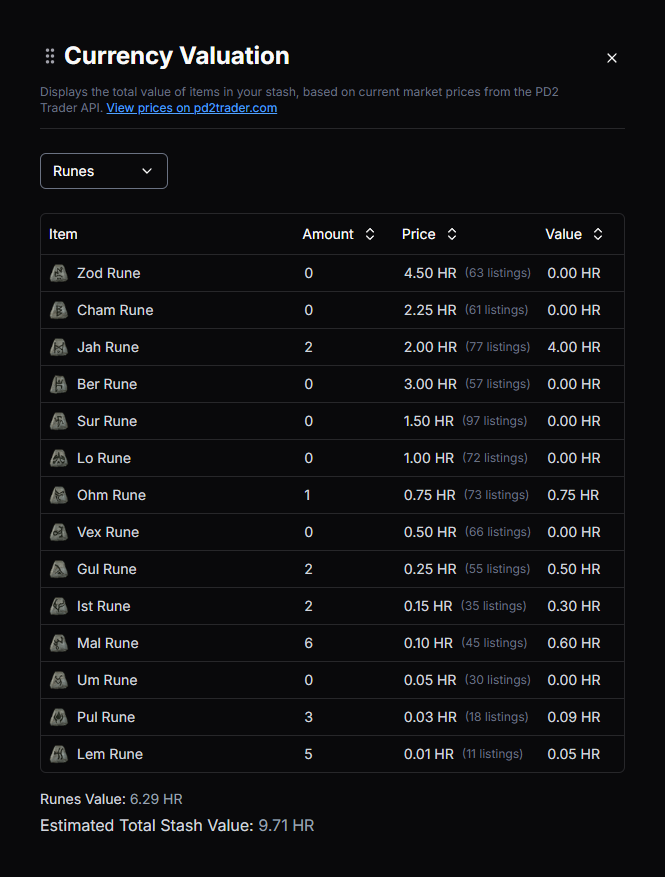Viewport: 665px width, 877px height.
Task: Select the Ist Rune name text
Action: (103, 606)
